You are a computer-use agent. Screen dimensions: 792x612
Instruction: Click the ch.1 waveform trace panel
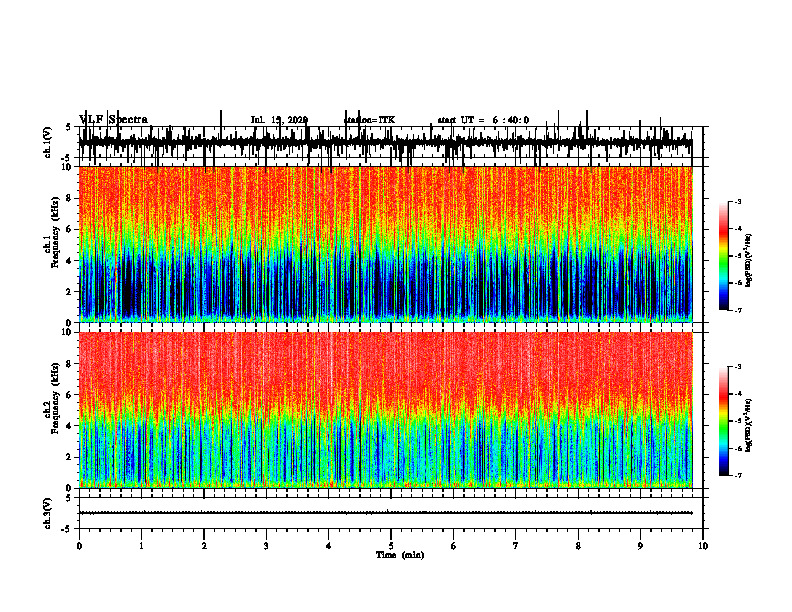[391, 142]
